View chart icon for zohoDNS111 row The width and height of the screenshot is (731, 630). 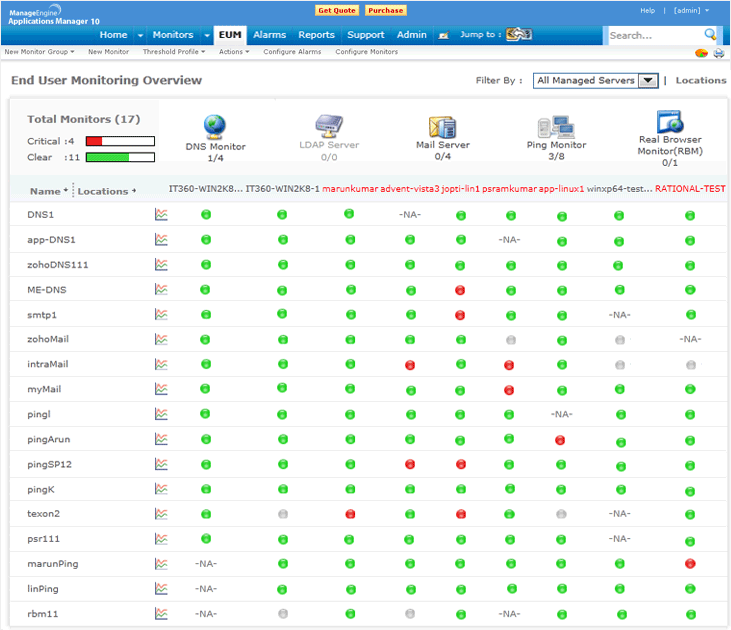[161, 264]
